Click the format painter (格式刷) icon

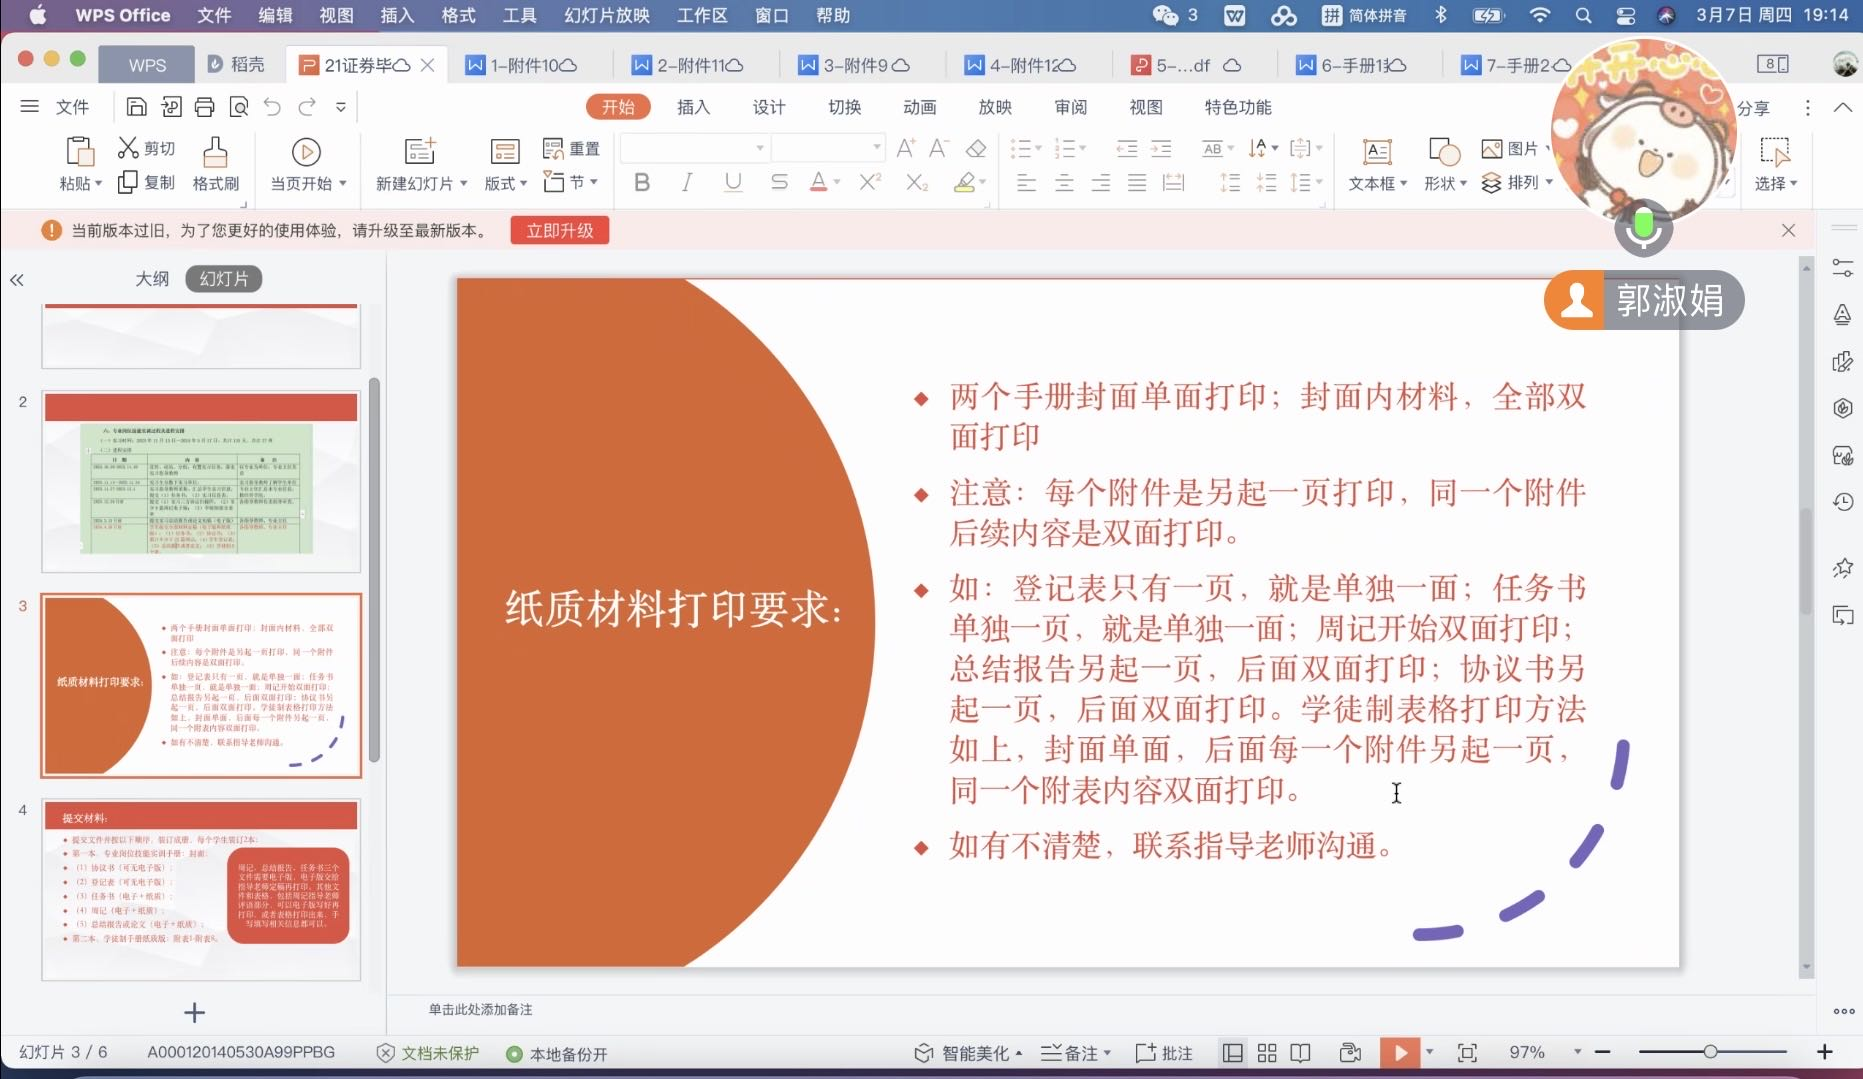215,152
